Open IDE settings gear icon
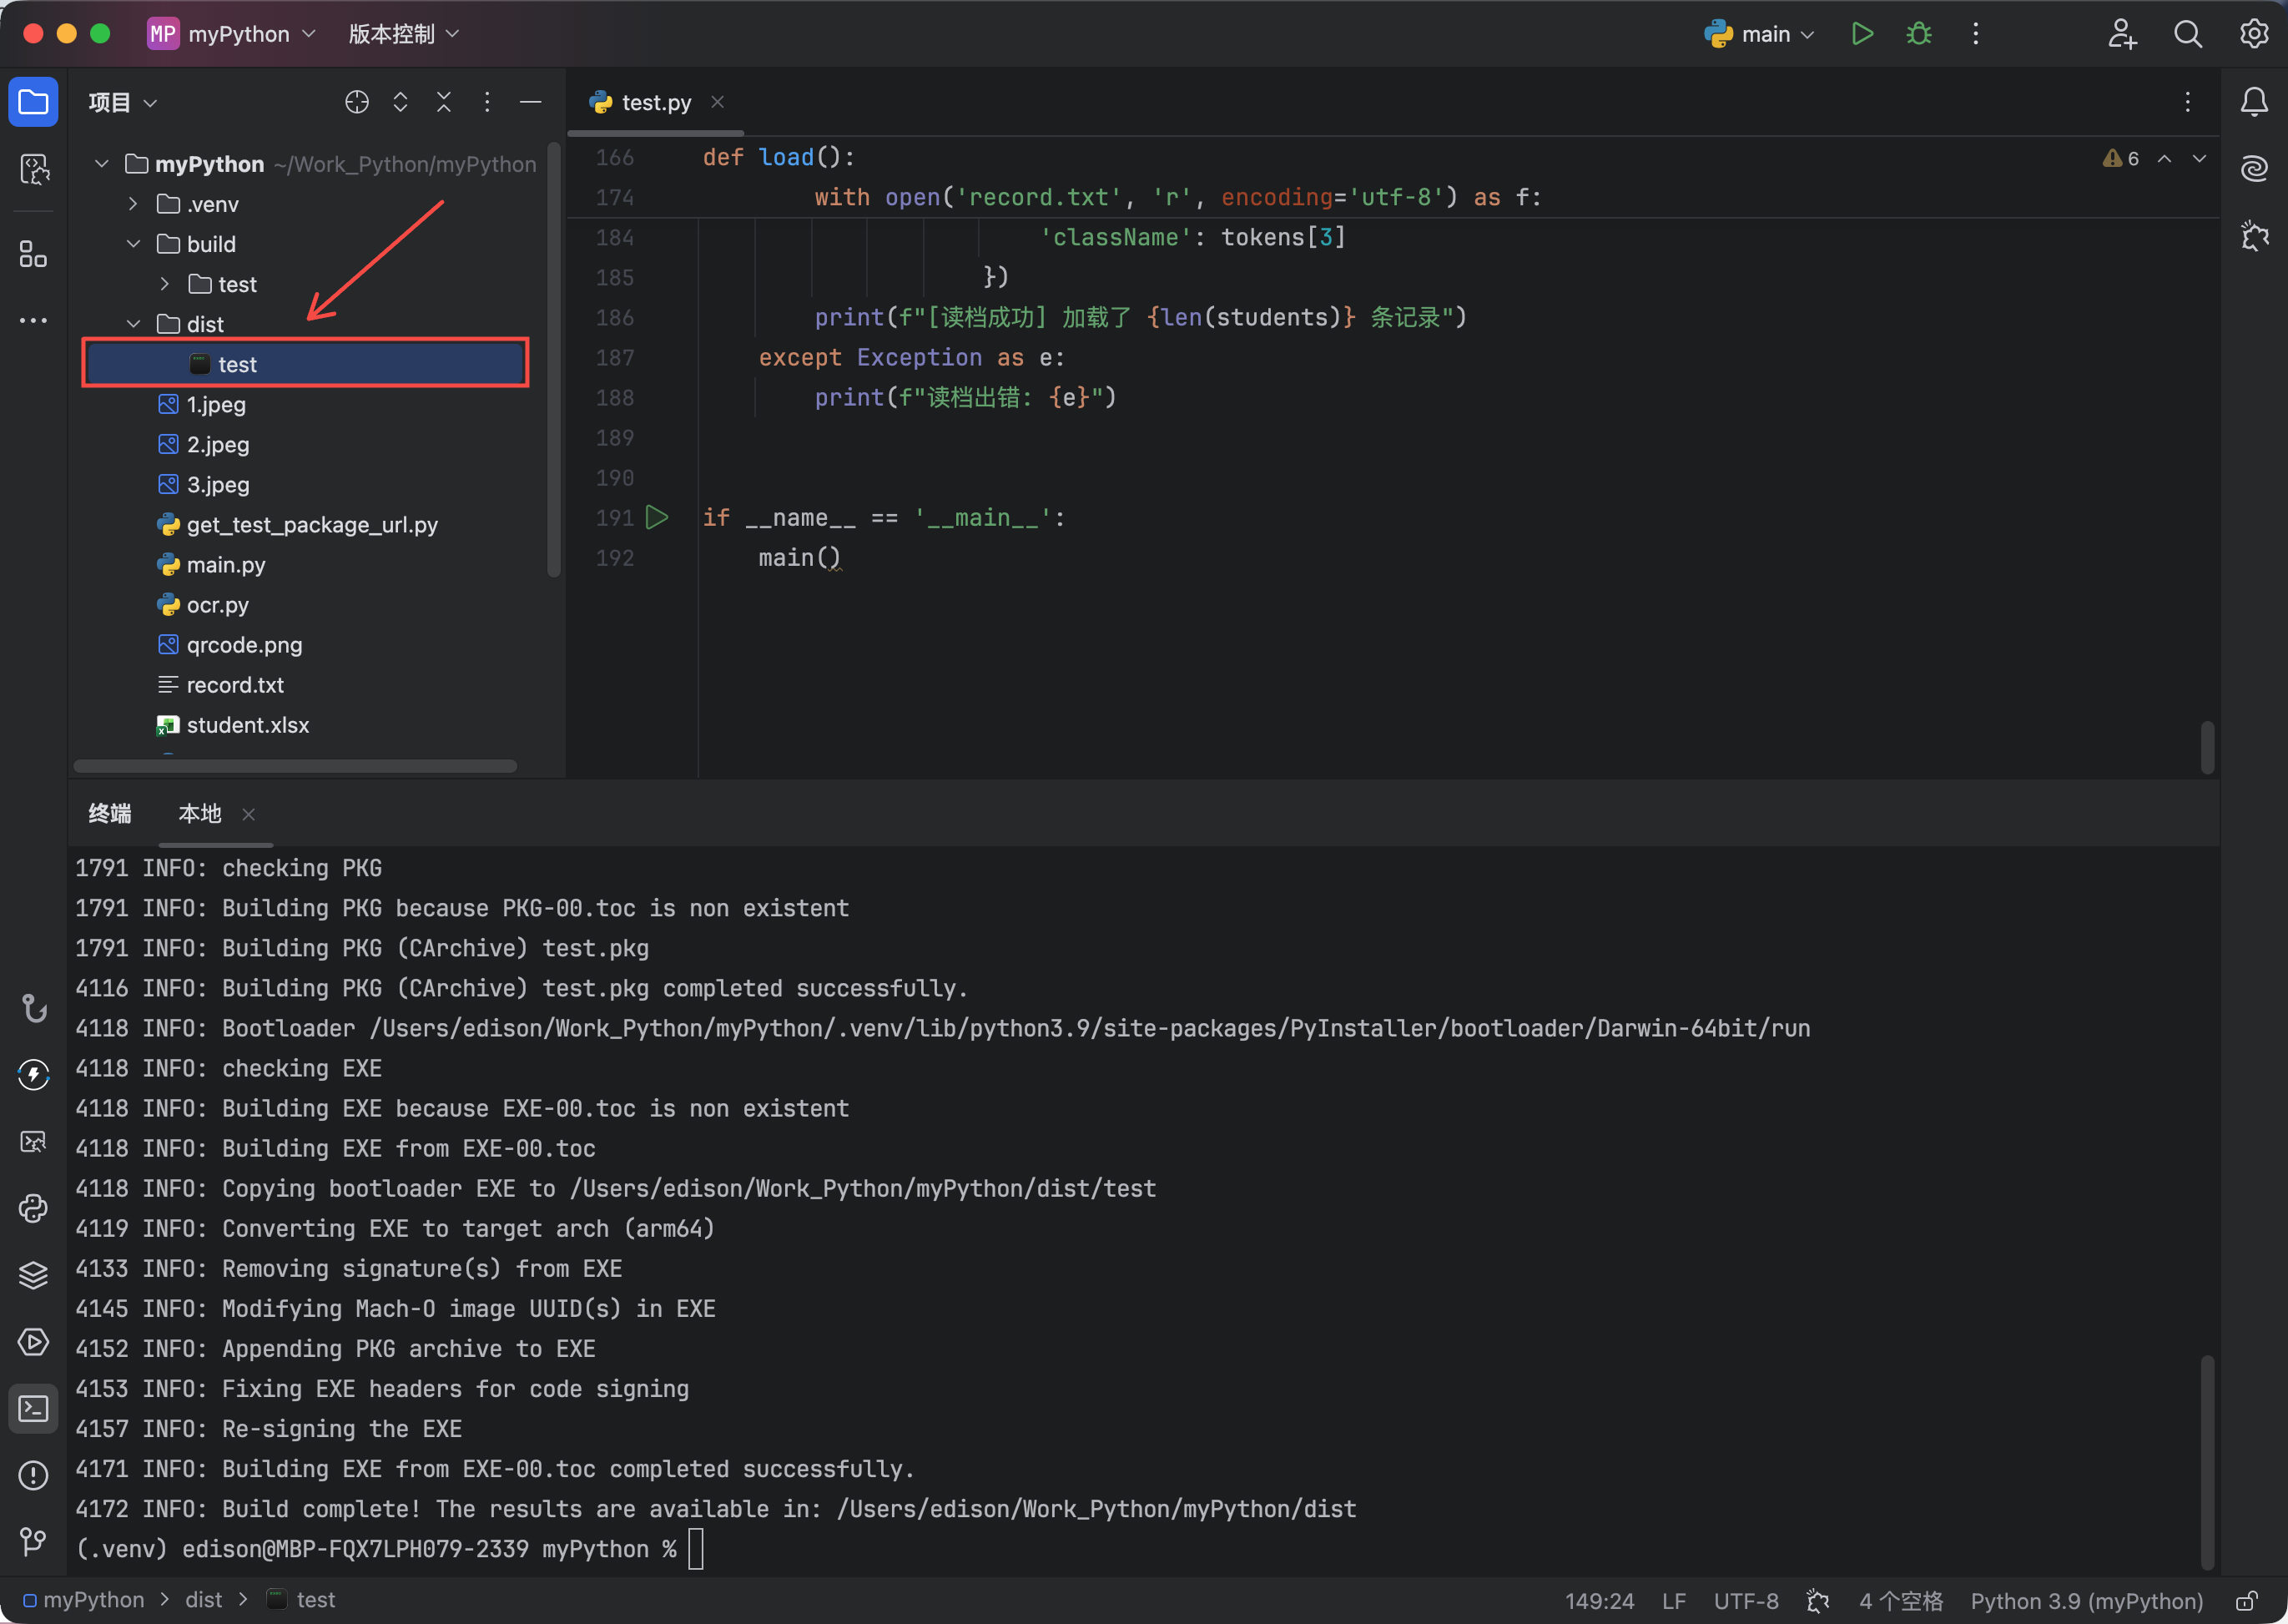The image size is (2288, 1624). point(2253,34)
